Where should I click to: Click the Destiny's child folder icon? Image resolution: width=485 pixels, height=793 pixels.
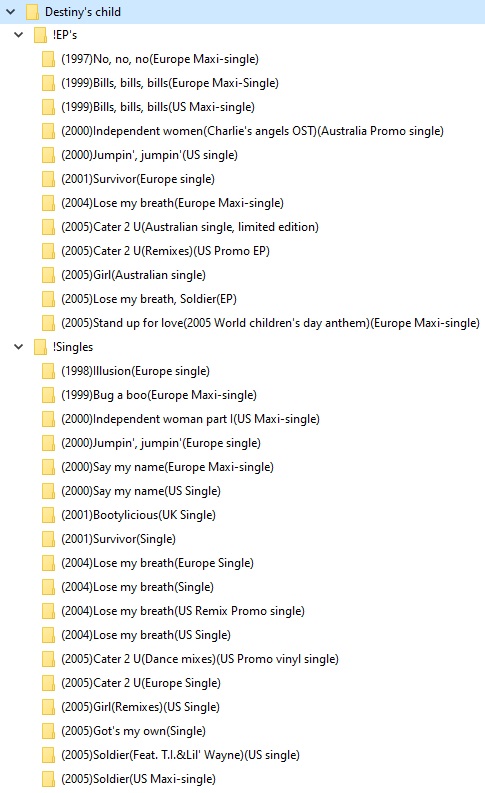click(32, 11)
